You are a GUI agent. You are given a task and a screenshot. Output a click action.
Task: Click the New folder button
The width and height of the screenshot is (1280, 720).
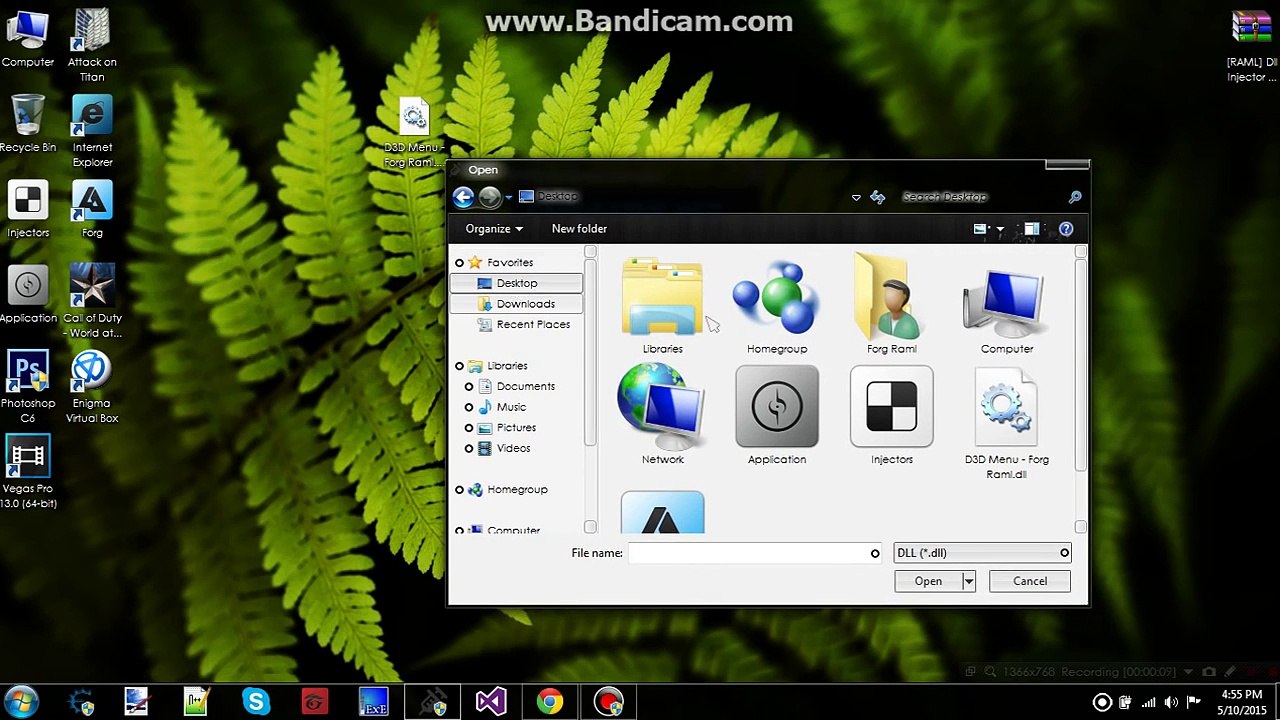click(579, 229)
